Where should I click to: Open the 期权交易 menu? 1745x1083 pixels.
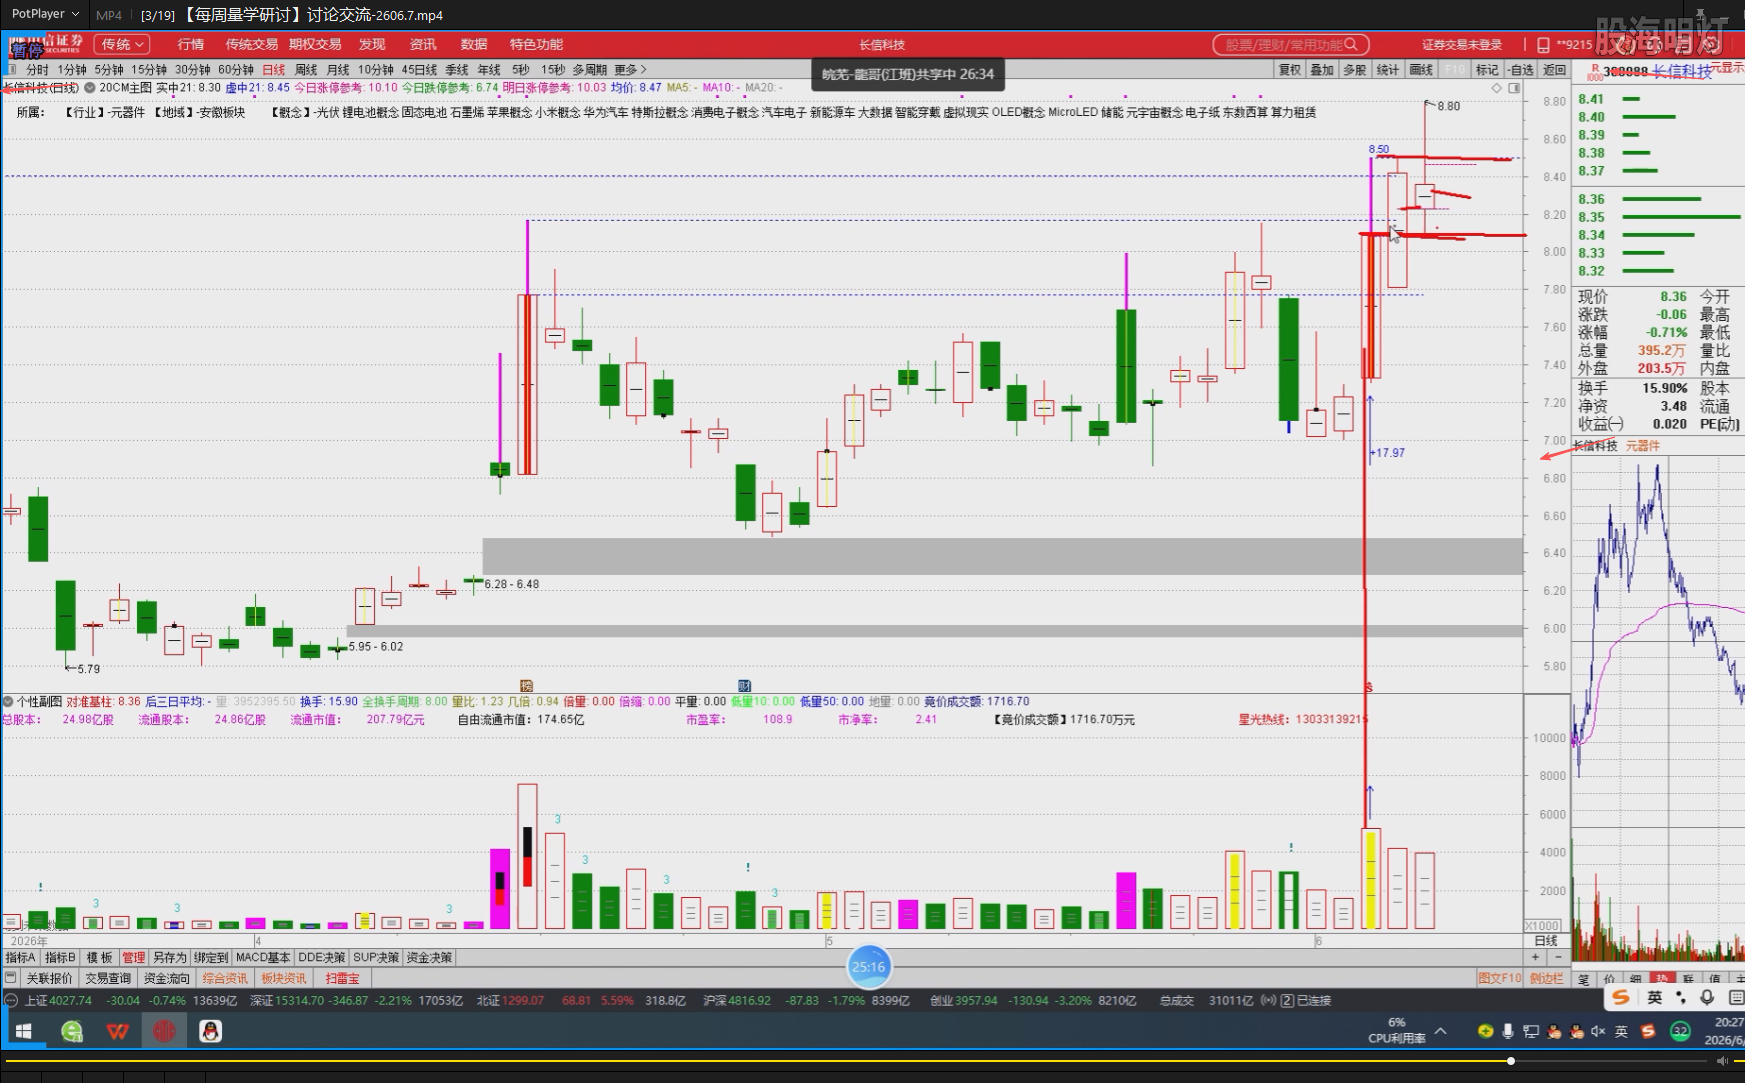315,44
